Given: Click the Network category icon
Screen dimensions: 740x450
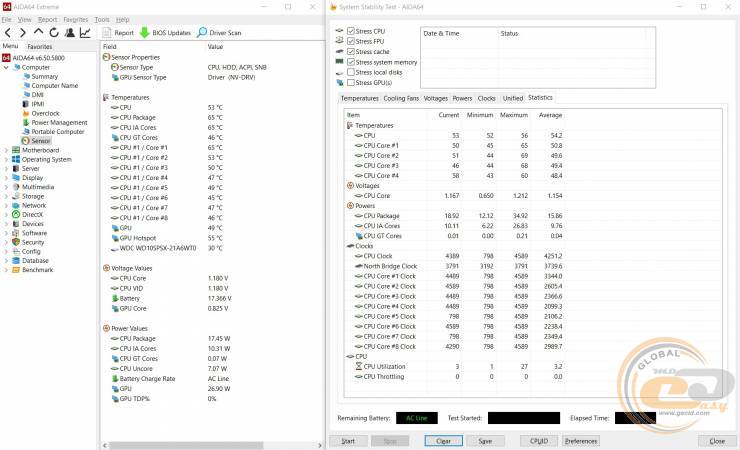Looking at the screenshot, I should [16, 205].
